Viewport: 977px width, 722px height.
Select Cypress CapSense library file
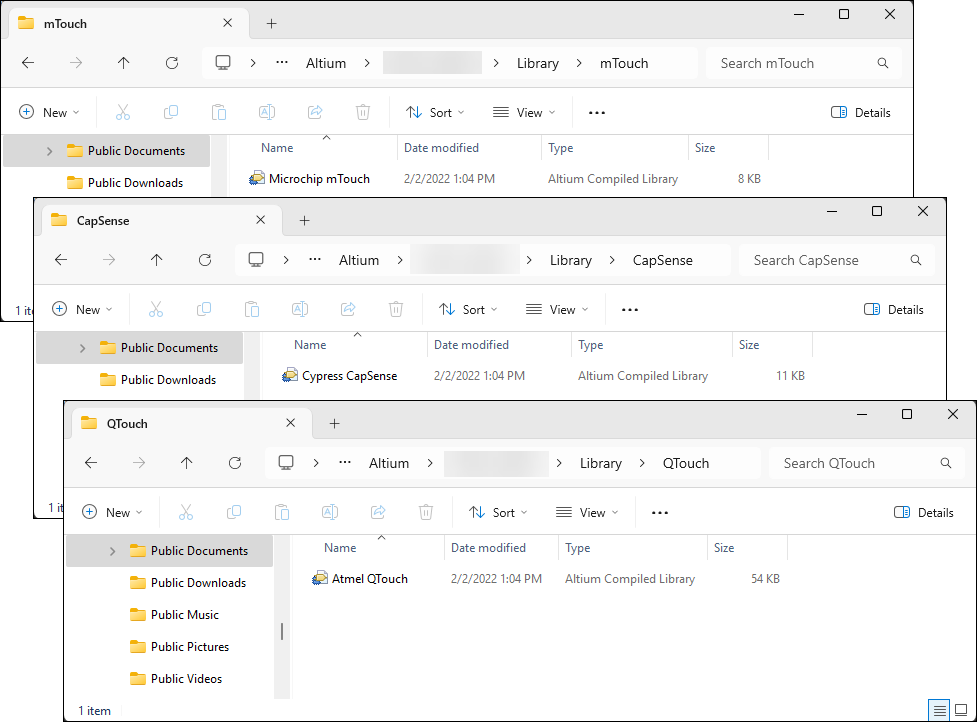click(350, 376)
